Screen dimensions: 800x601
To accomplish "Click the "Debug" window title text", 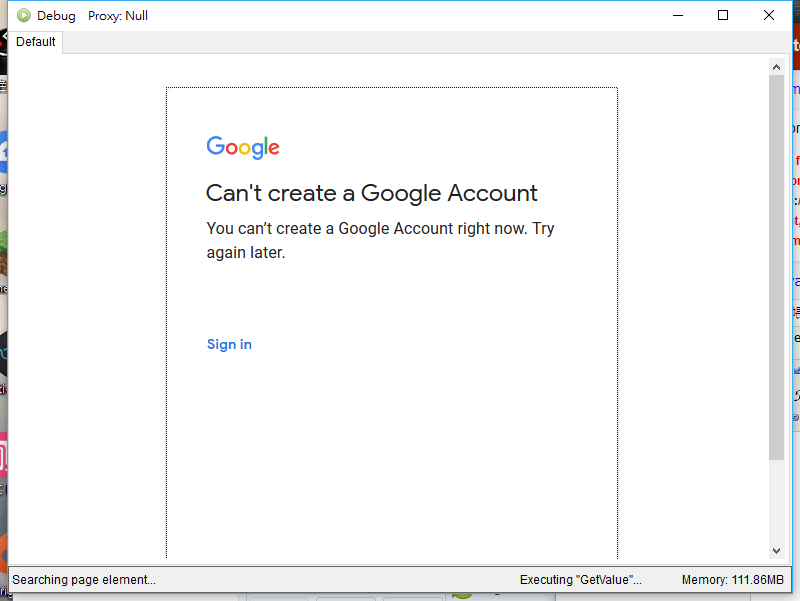I will pos(56,16).
